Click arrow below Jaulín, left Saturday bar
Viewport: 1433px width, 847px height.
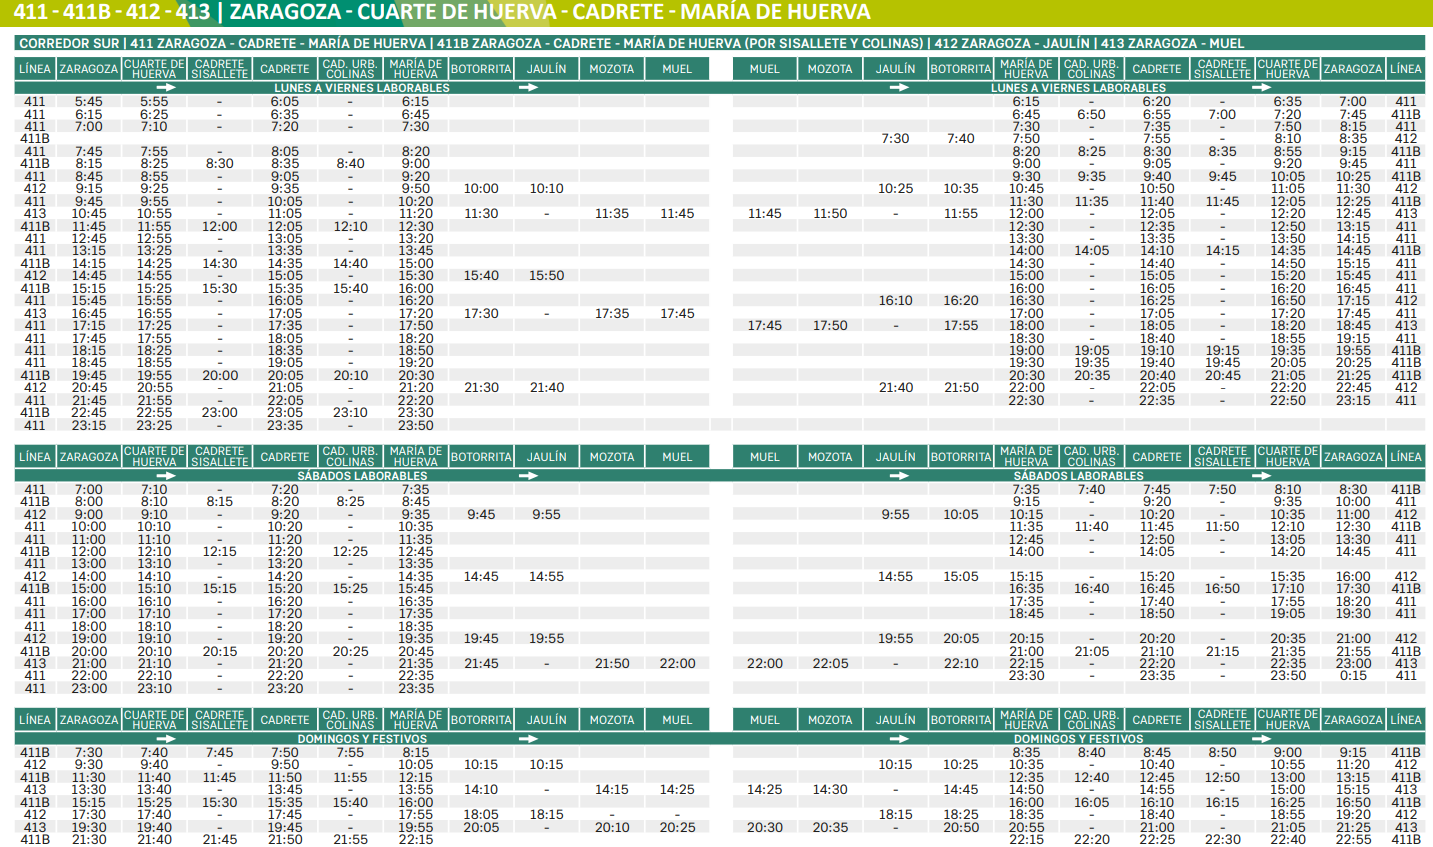click(528, 476)
